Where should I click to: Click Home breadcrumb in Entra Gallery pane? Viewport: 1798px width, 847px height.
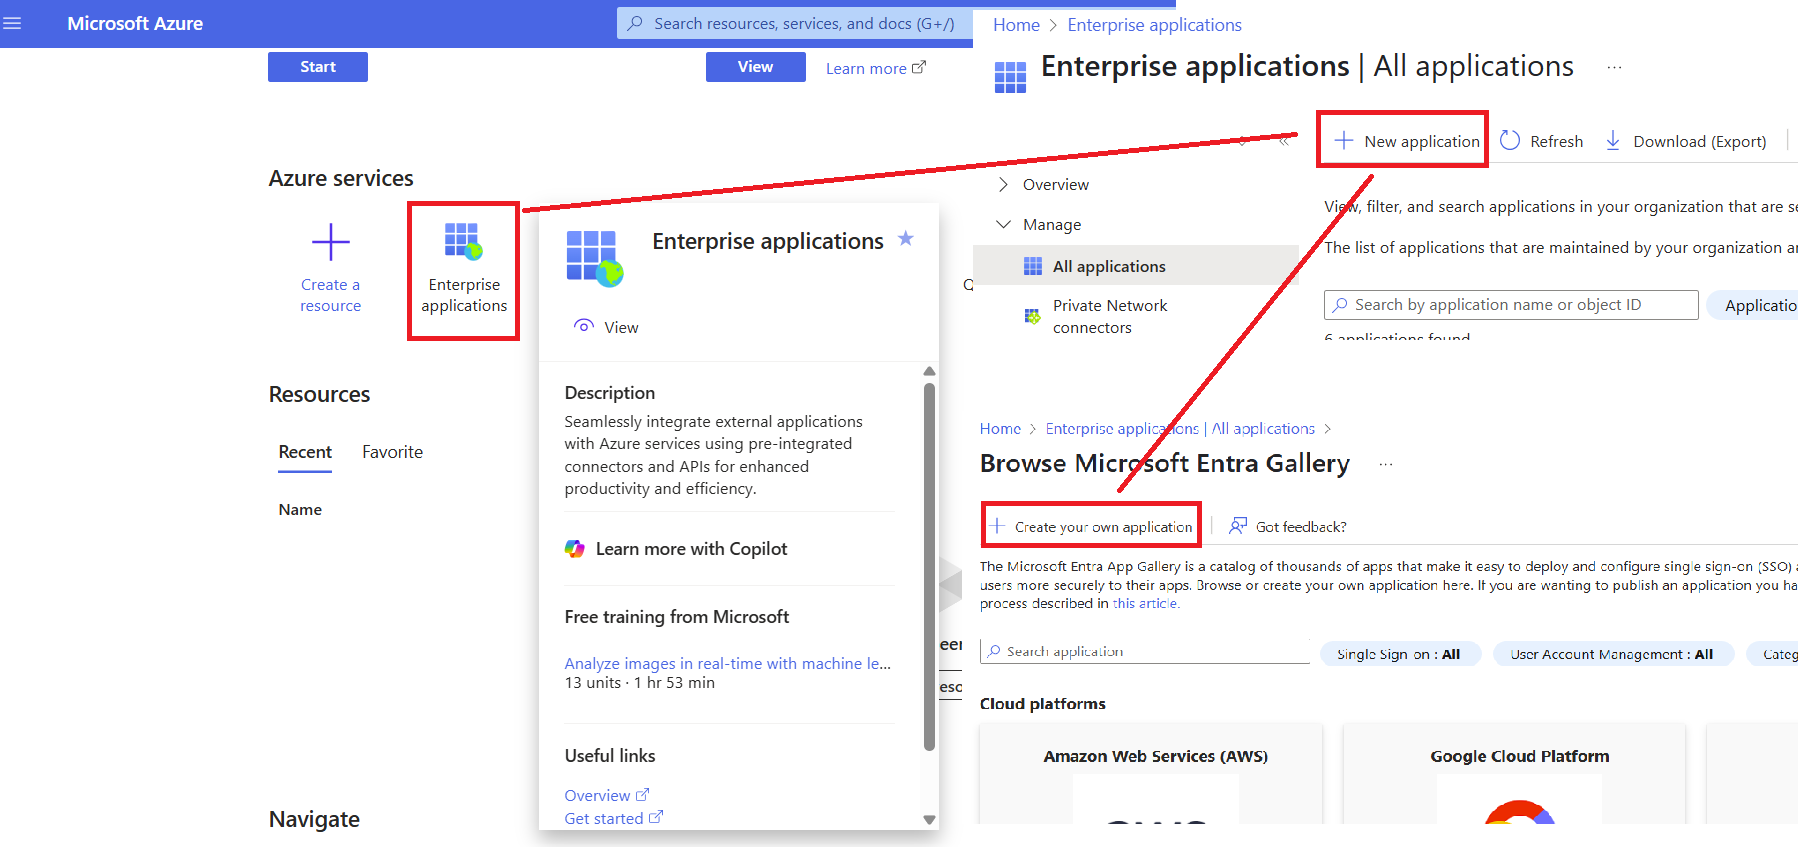tap(1000, 429)
